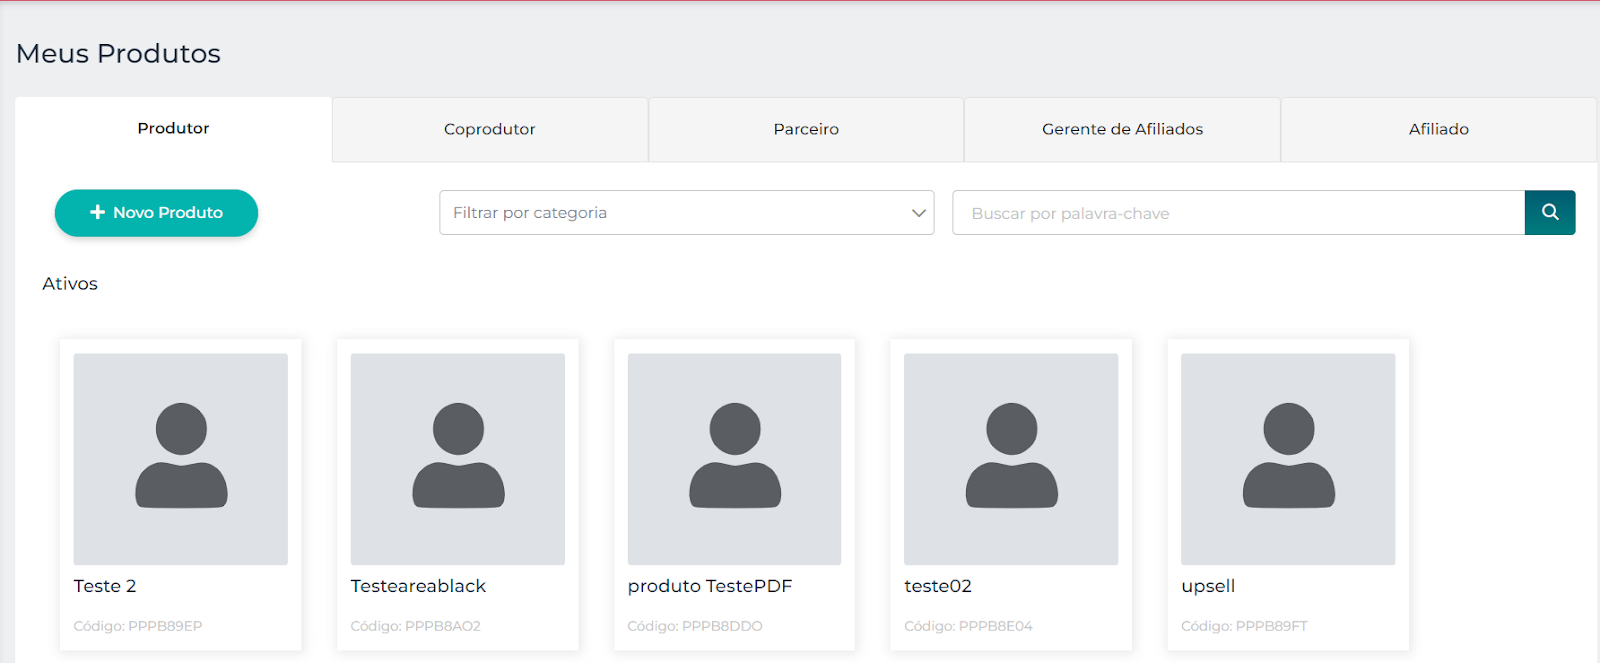Click the Ativos section heading
1600x663 pixels.
pos(70,284)
